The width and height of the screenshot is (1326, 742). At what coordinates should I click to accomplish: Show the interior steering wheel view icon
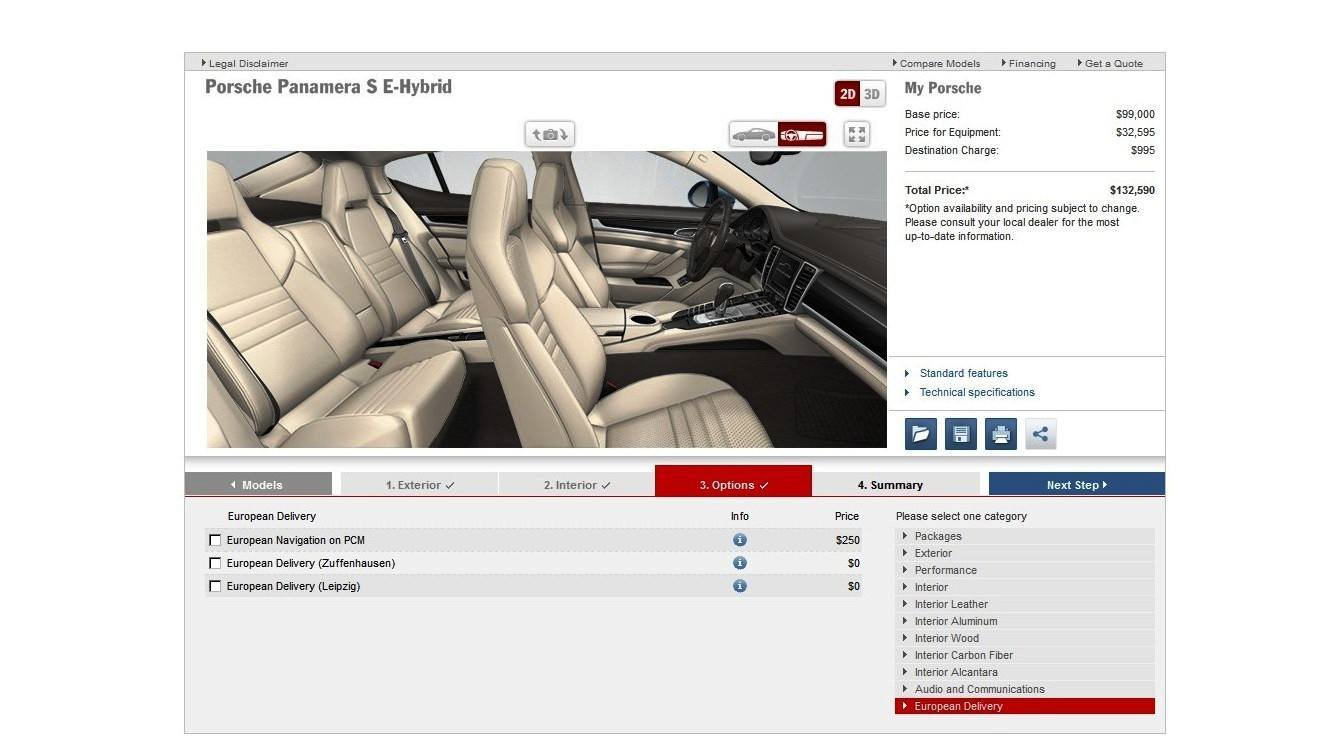802,134
